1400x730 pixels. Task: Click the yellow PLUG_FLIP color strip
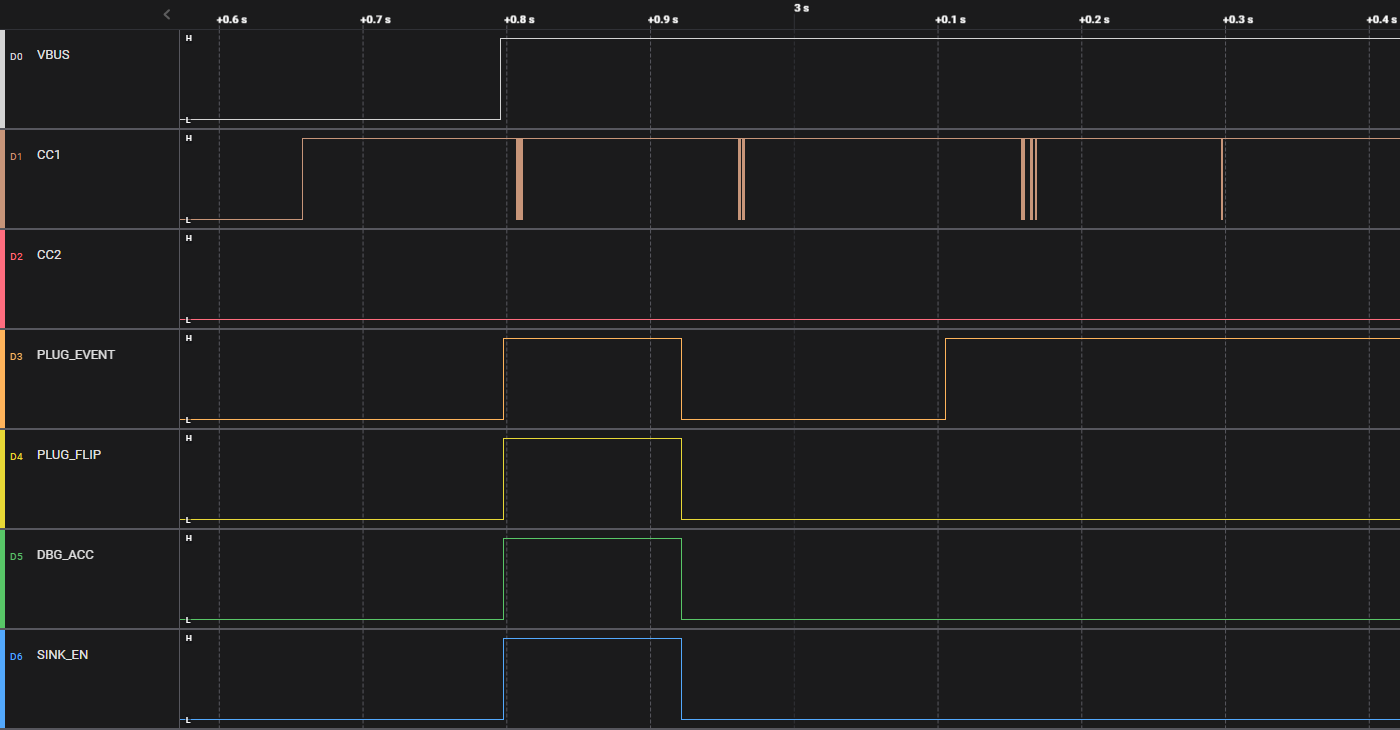pos(2,479)
